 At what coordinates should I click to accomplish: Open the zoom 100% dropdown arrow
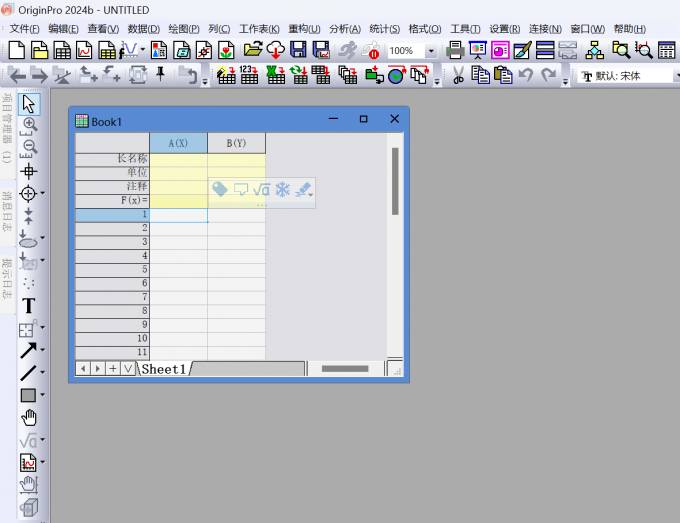[x=431, y=51]
